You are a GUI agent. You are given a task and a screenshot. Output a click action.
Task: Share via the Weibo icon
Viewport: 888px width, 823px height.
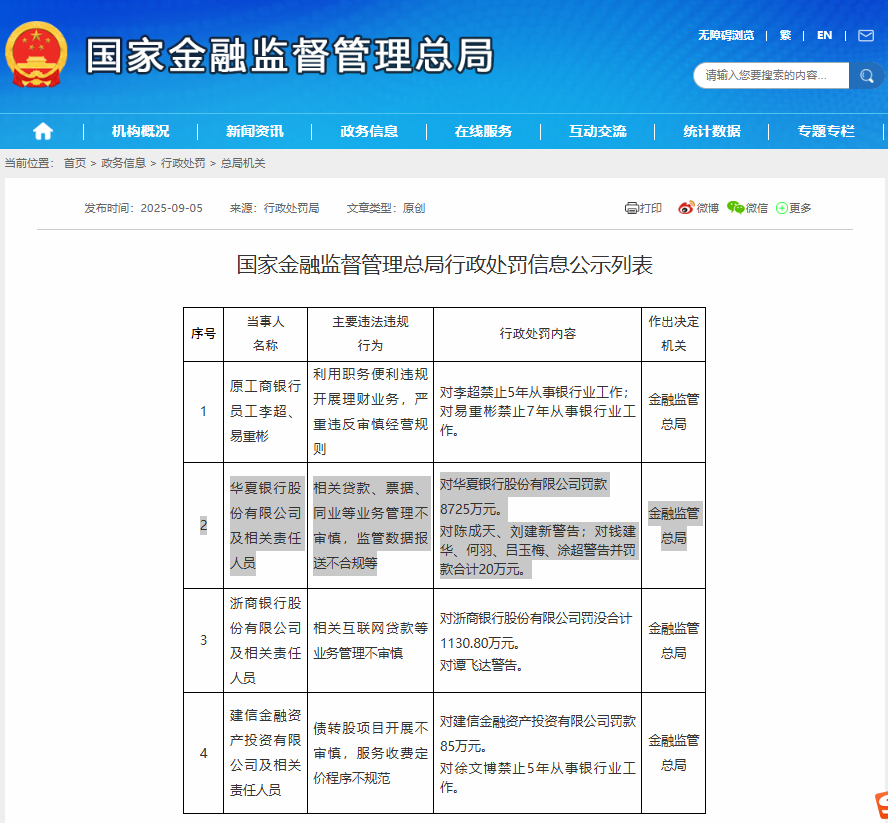point(686,208)
